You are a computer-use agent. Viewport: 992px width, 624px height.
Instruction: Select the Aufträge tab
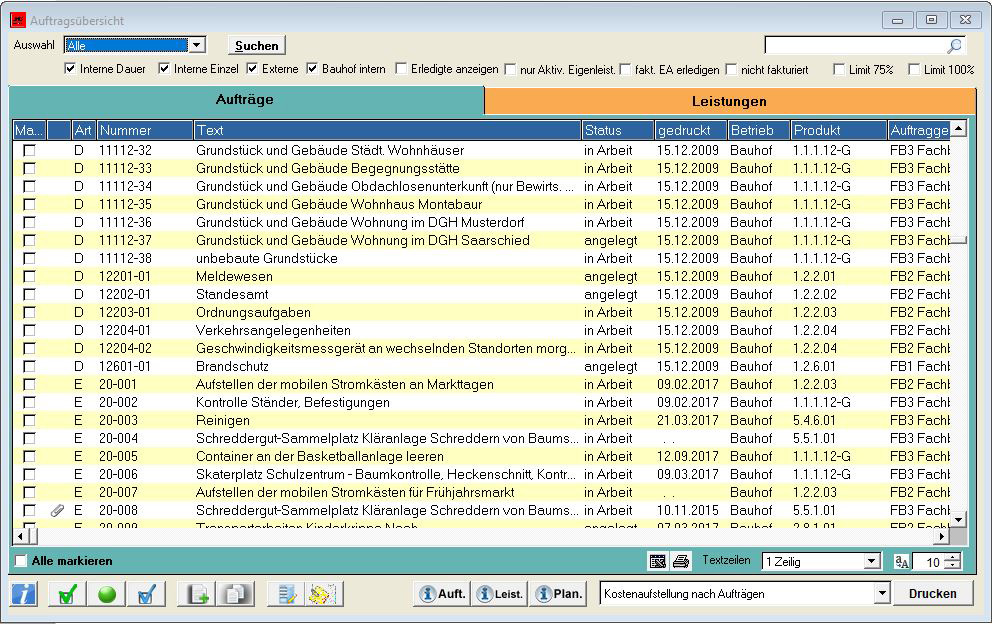(245, 100)
